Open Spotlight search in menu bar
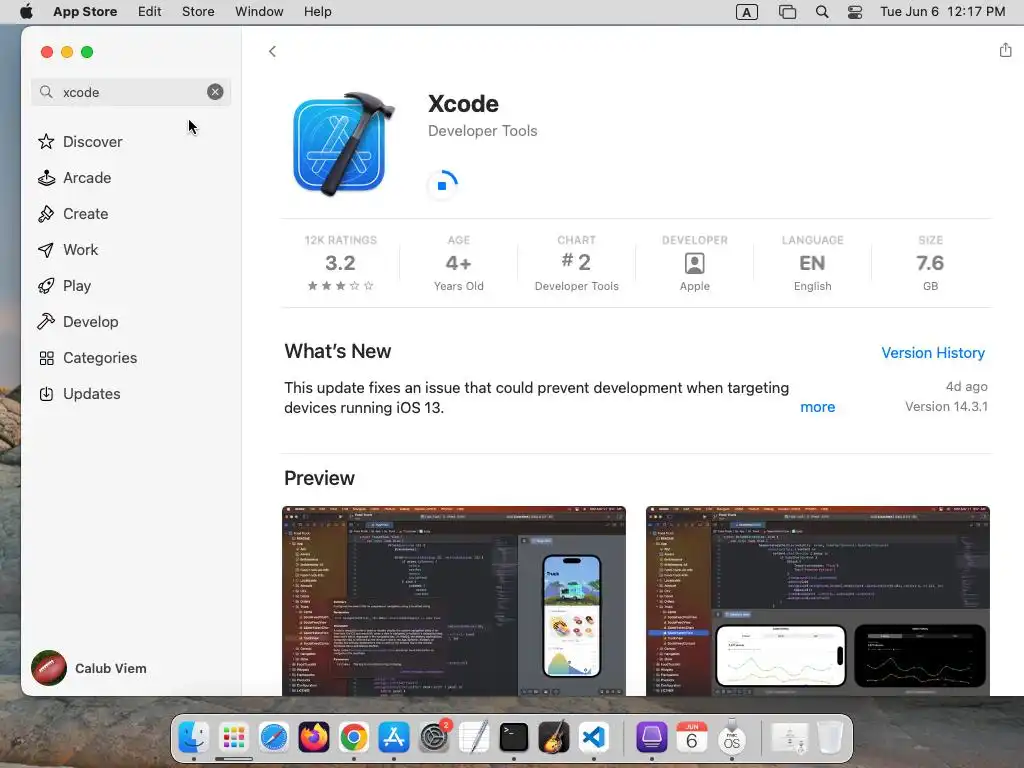Image resolution: width=1024 pixels, height=768 pixels. point(822,12)
